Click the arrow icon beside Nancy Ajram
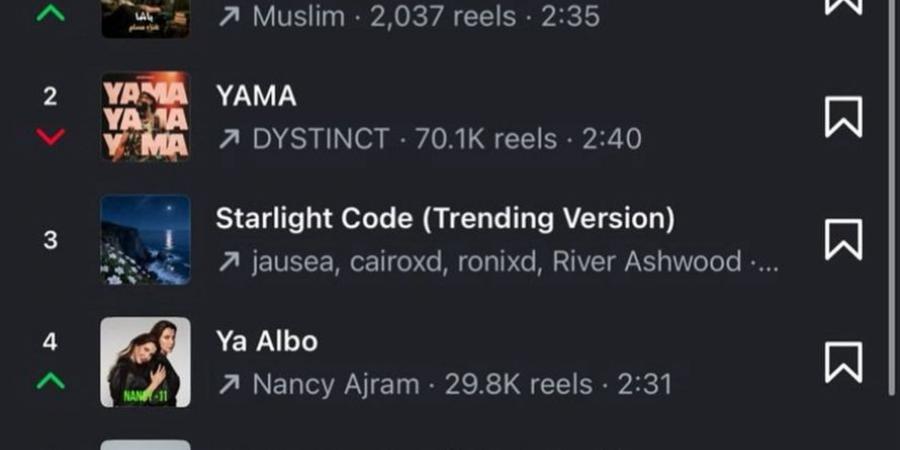Screen dimensions: 900x450 point(230,384)
